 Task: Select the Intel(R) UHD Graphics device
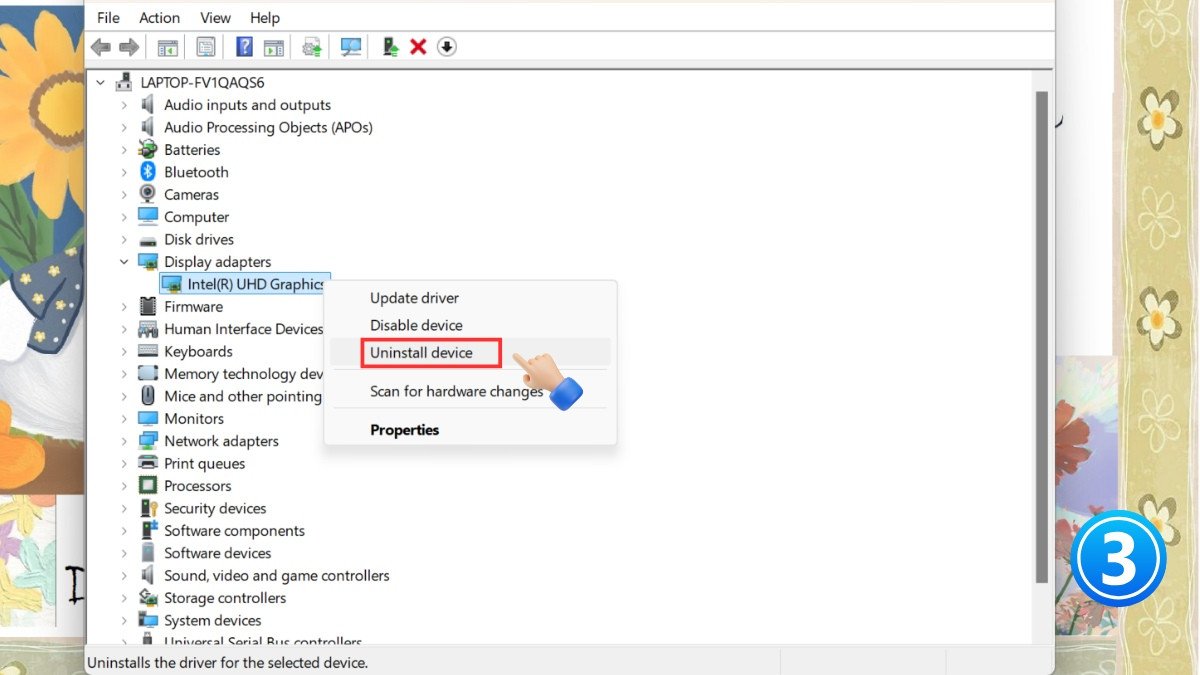[256, 284]
